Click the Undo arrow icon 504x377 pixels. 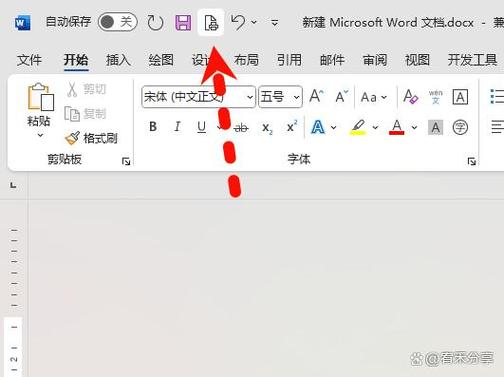pos(238,22)
